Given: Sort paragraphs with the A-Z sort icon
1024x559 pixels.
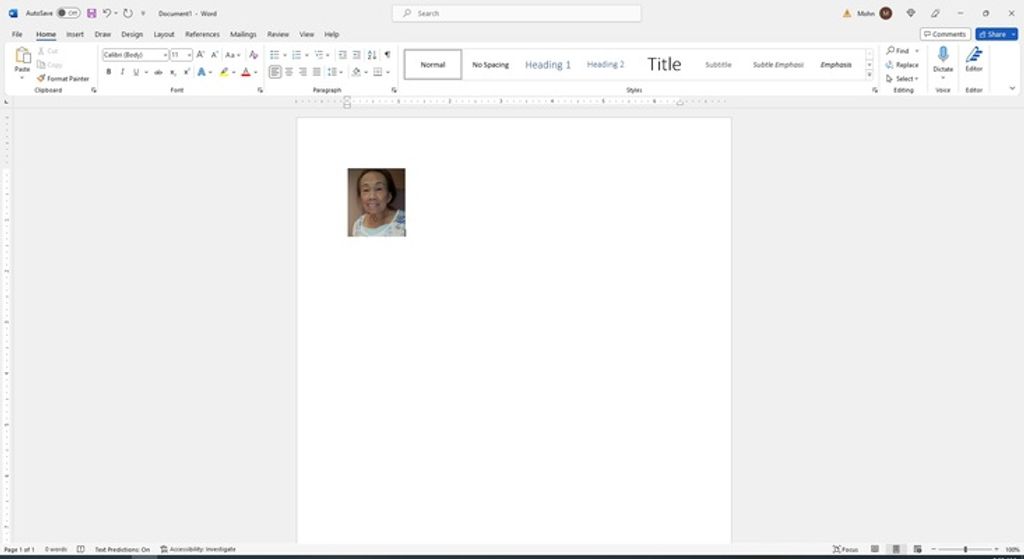Looking at the screenshot, I should (x=372, y=55).
